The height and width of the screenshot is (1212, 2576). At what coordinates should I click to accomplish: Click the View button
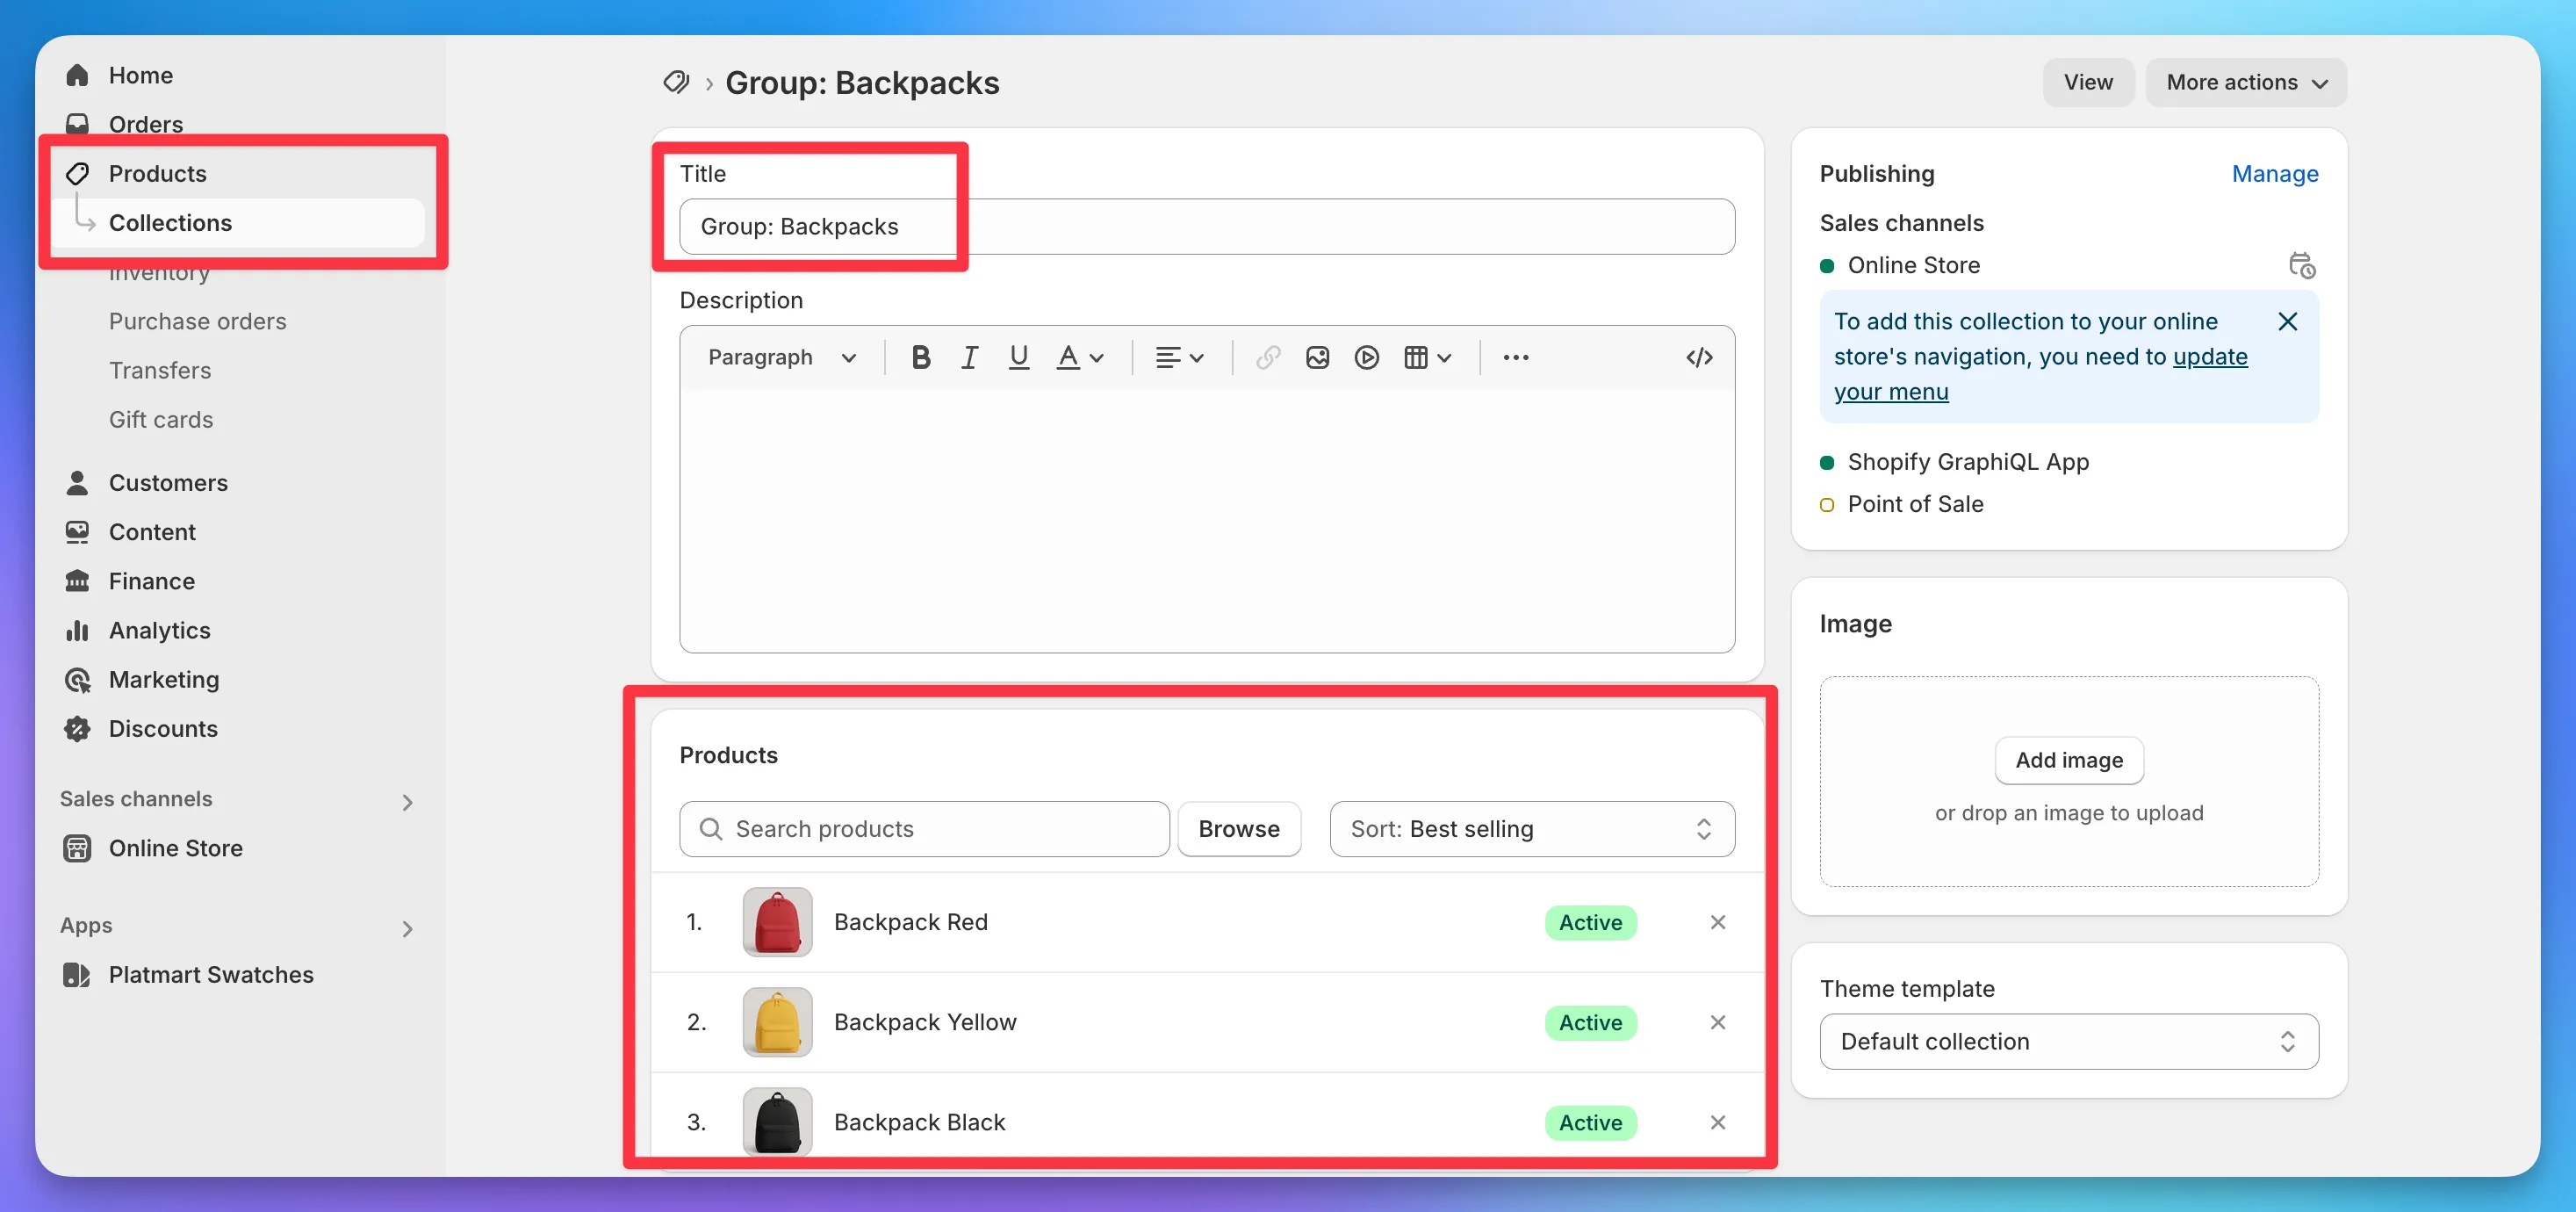click(2088, 82)
